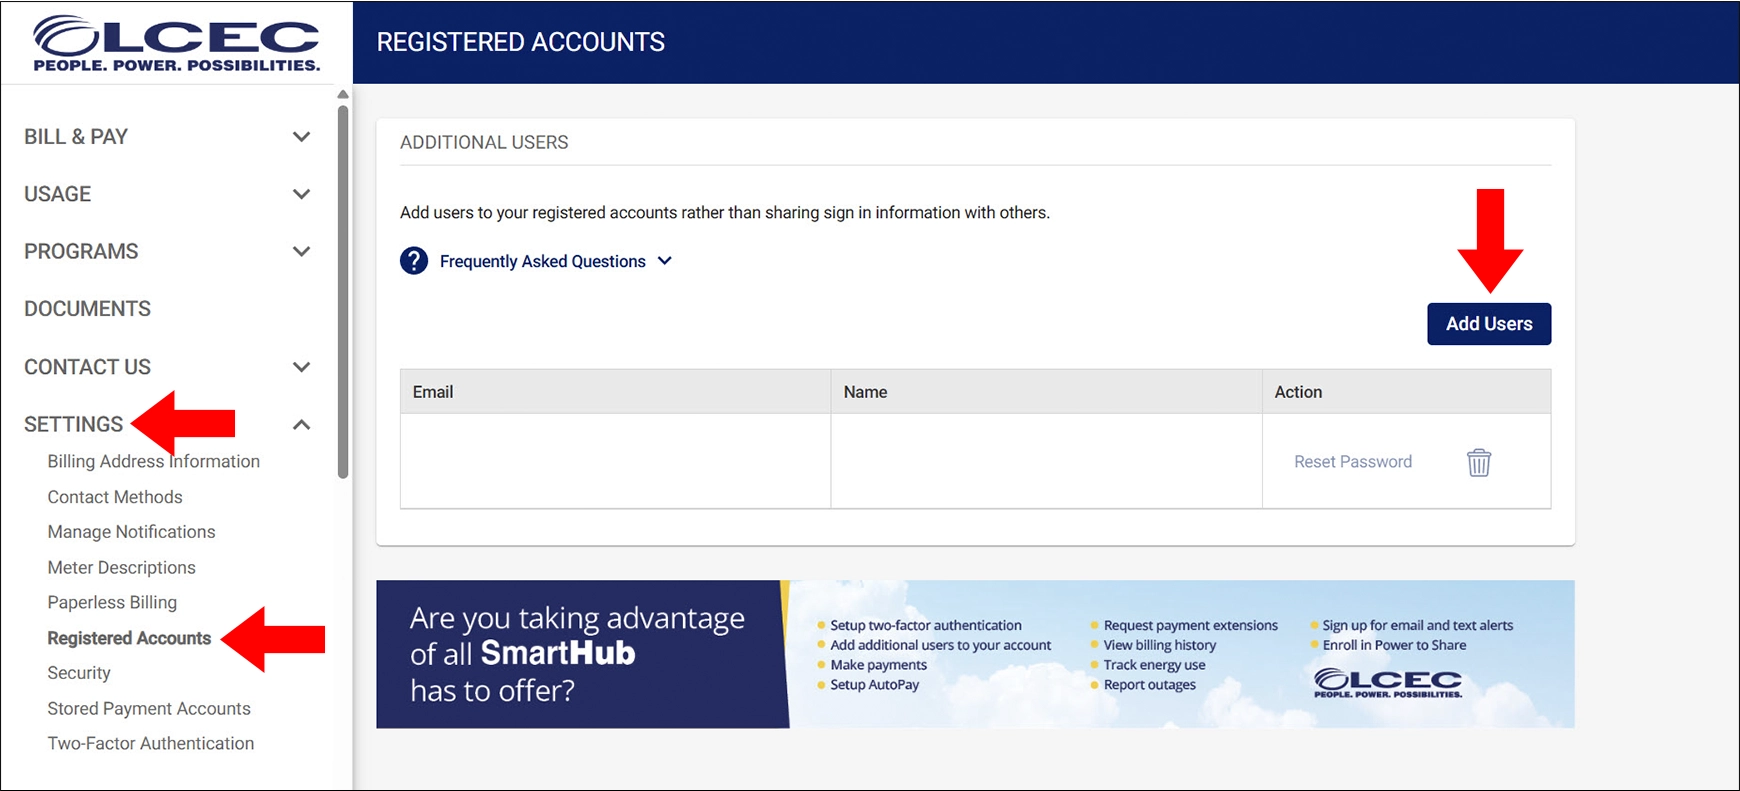Expand the Usage section chevron

(301, 194)
